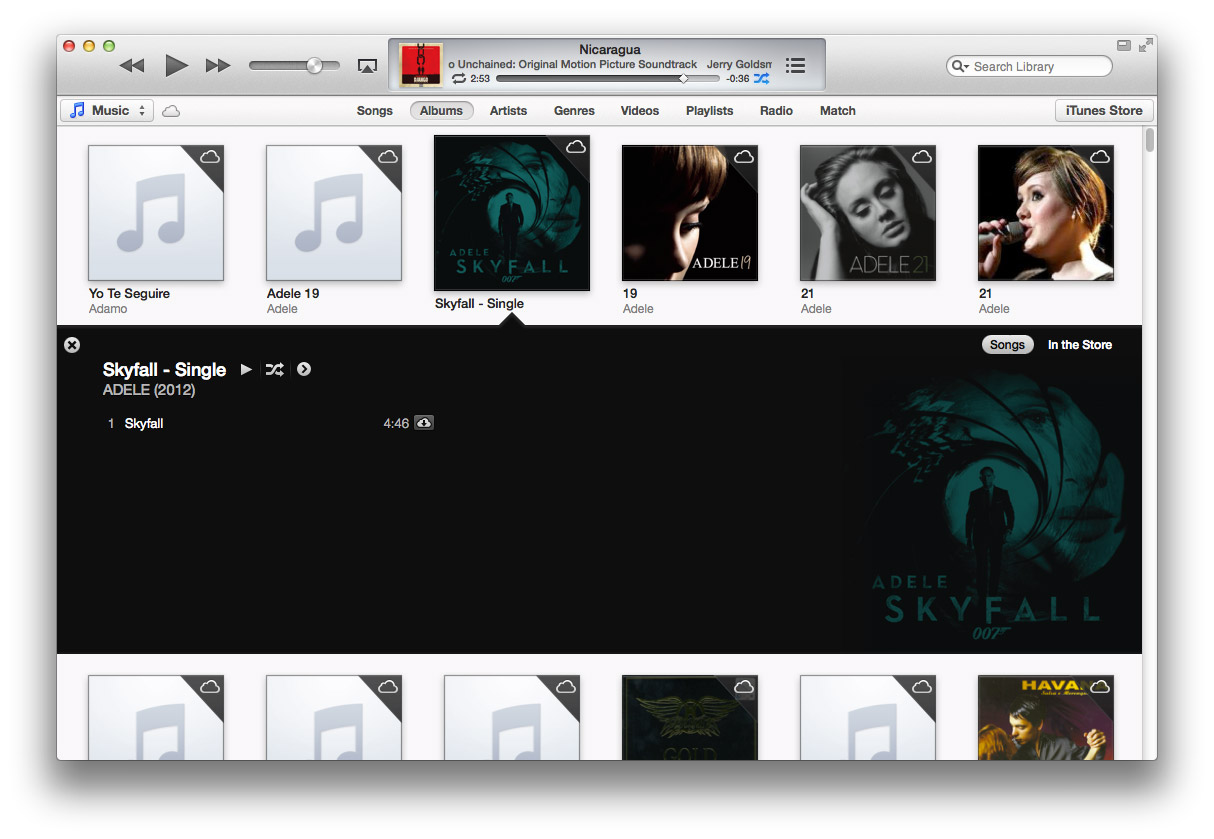The width and height of the screenshot is (1214, 839).
Task: Click the cloud icon on ADELE 19 artwork
Action: point(744,157)
